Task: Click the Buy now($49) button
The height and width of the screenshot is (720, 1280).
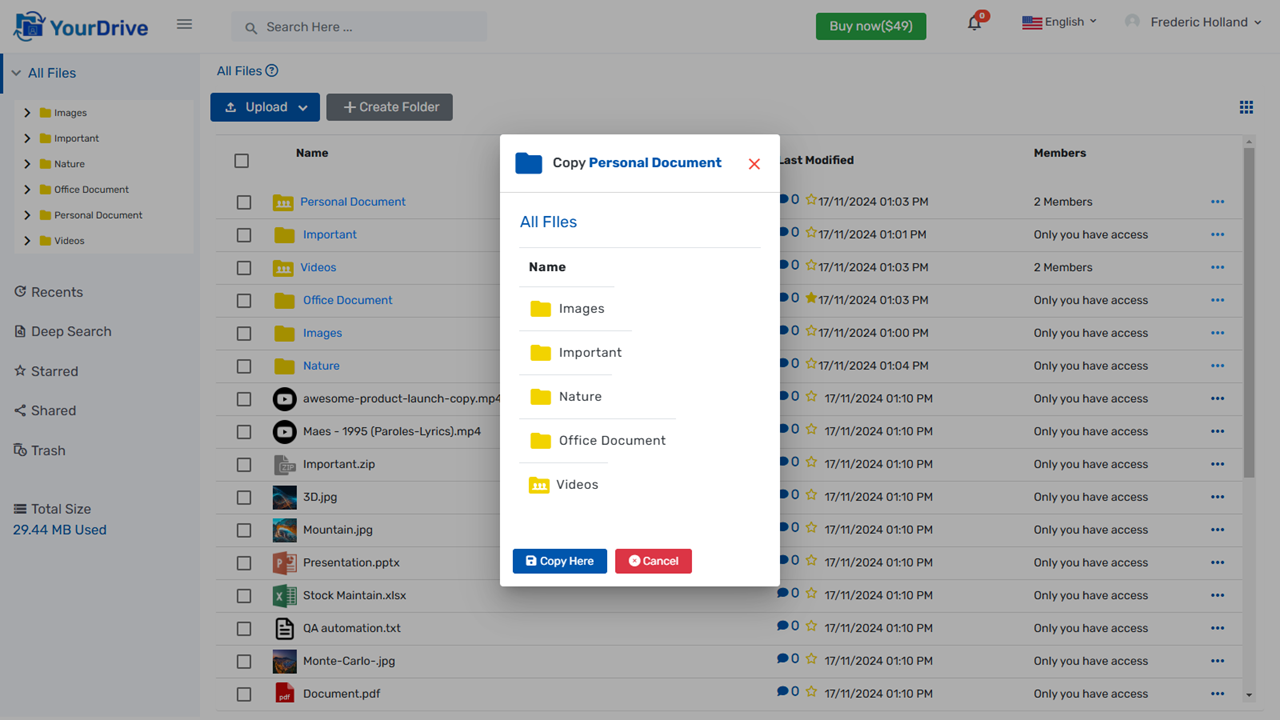Action: [x=870, y=26]
